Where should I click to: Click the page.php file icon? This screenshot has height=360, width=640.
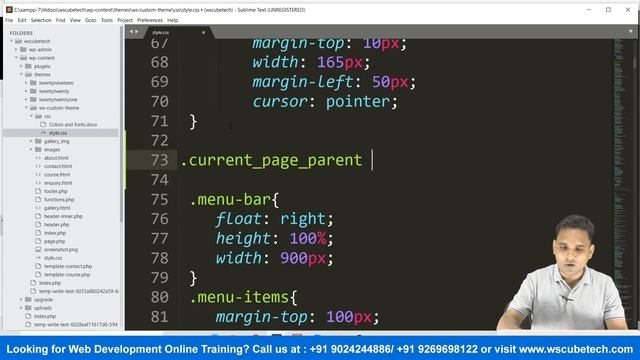coord(38,241)
